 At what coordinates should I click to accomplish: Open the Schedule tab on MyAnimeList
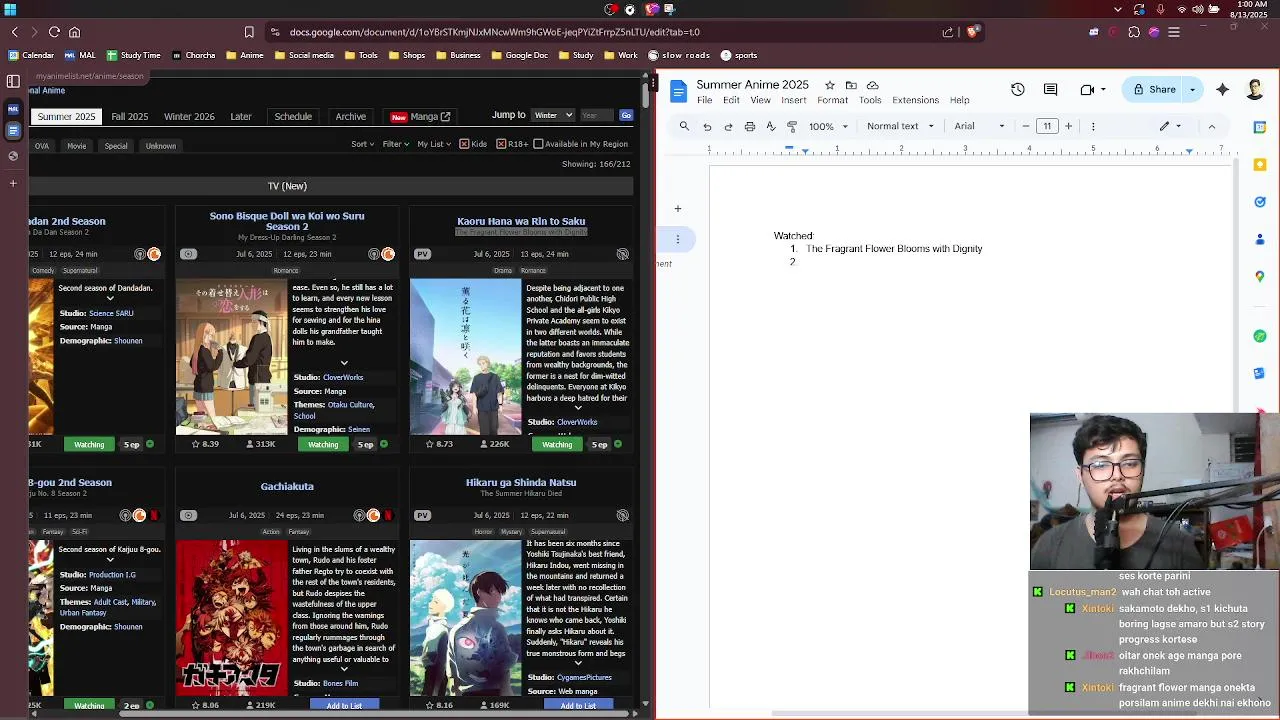(293, 116)
